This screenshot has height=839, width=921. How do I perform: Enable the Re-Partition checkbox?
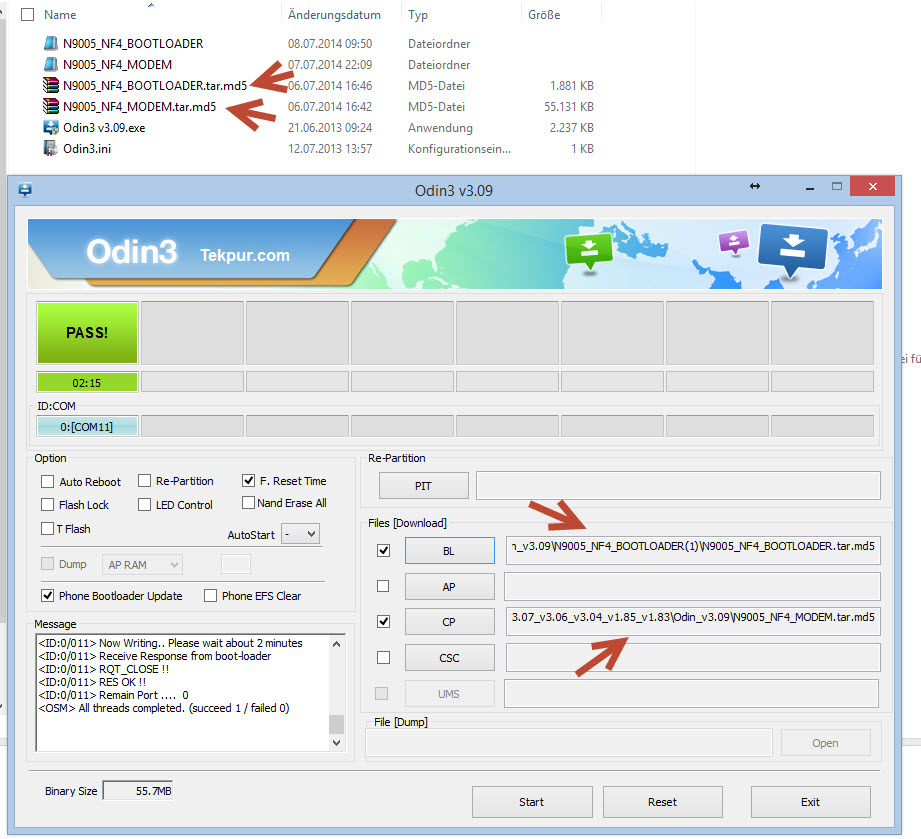click(144, 481)
